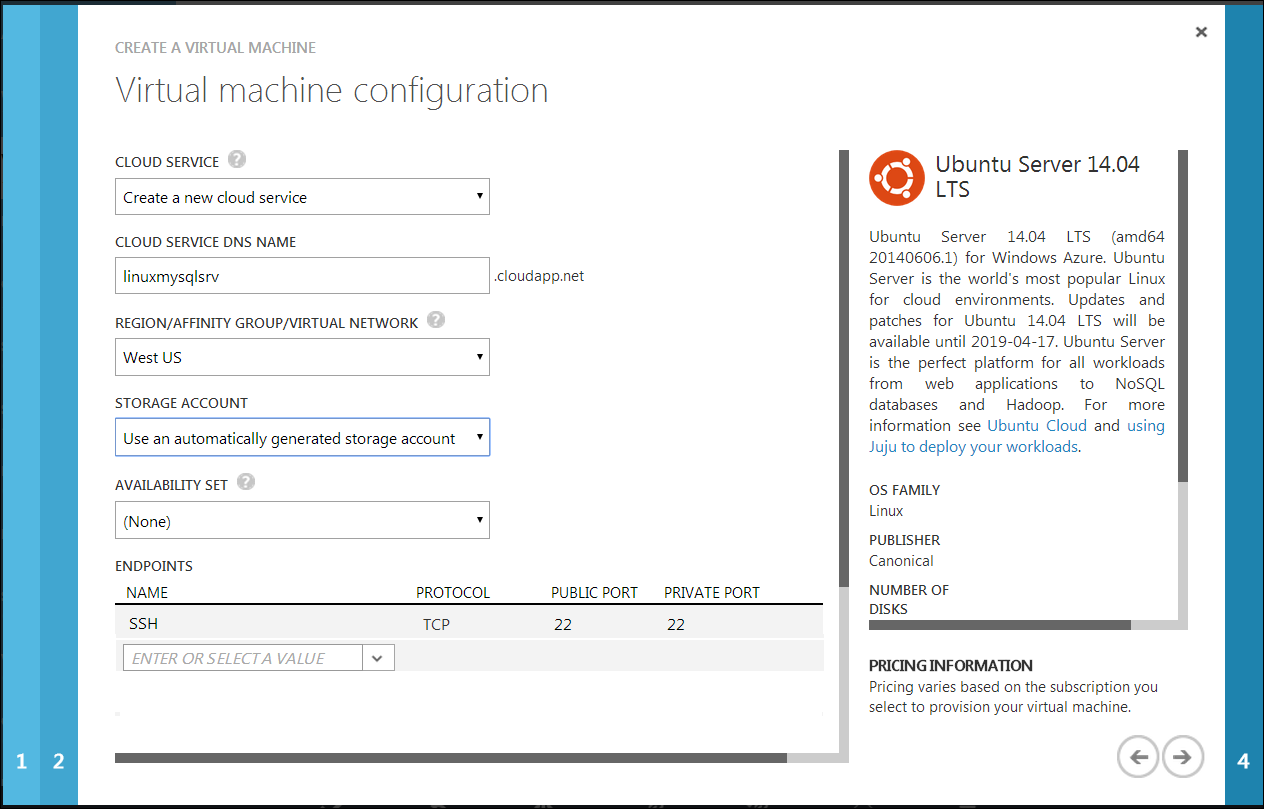Viewport: 1264px width, 809px height.
Task: Open help for Region/Affinity Group/Virtual Network
Action: (436, 321)
